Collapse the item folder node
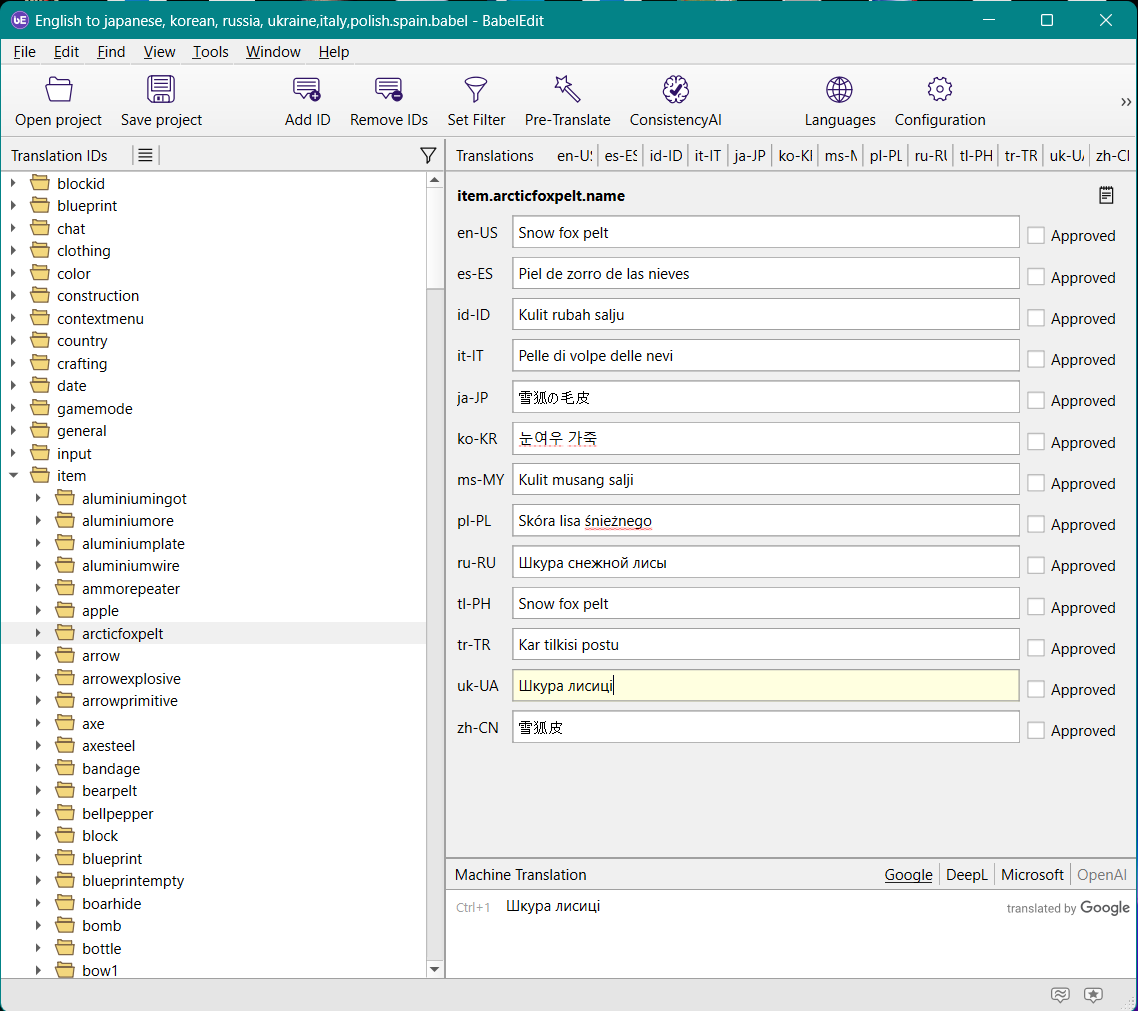Viewport: 1138px width, 1011px height. coord(14,476)
